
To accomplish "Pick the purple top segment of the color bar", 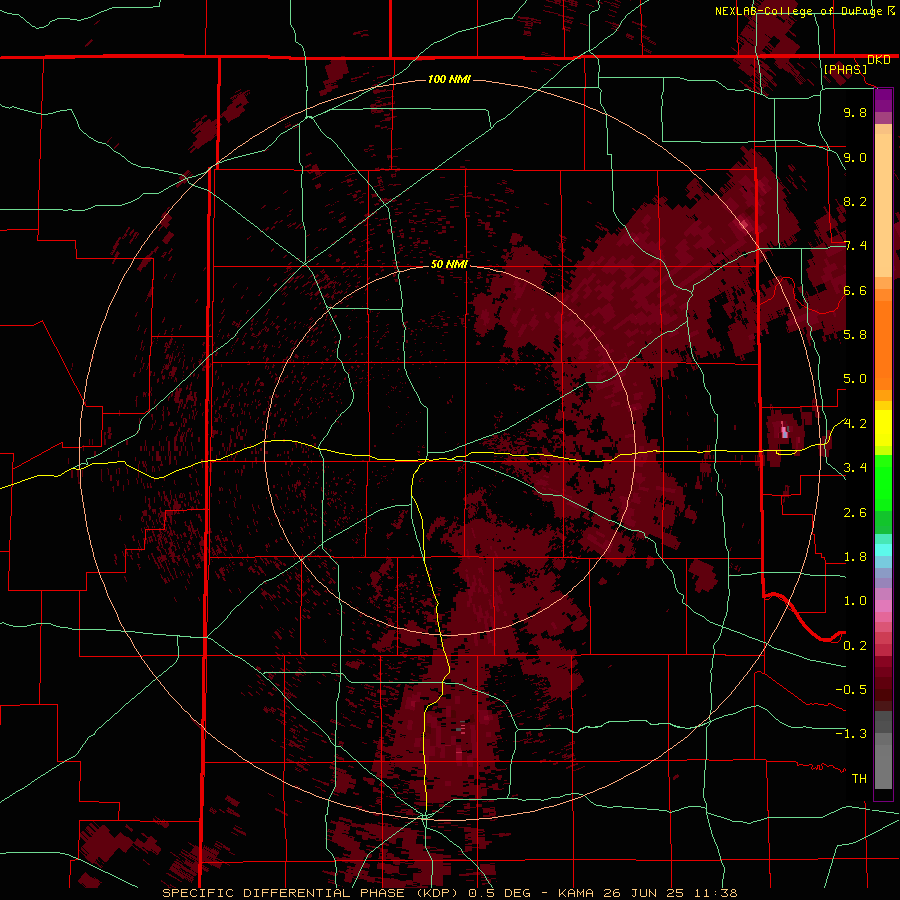I will [x=883, y=100].
